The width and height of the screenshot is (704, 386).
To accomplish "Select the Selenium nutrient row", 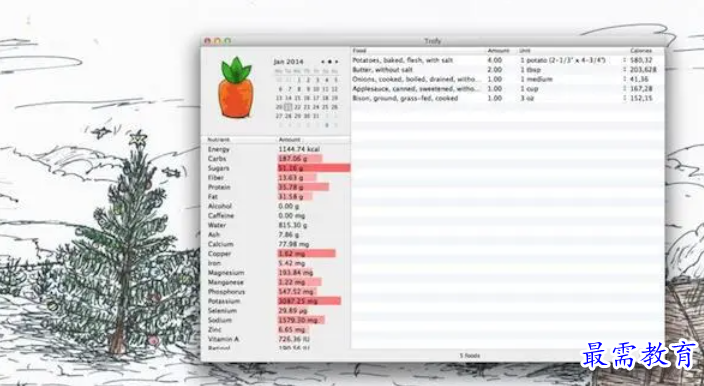I will tap(276, 311).
